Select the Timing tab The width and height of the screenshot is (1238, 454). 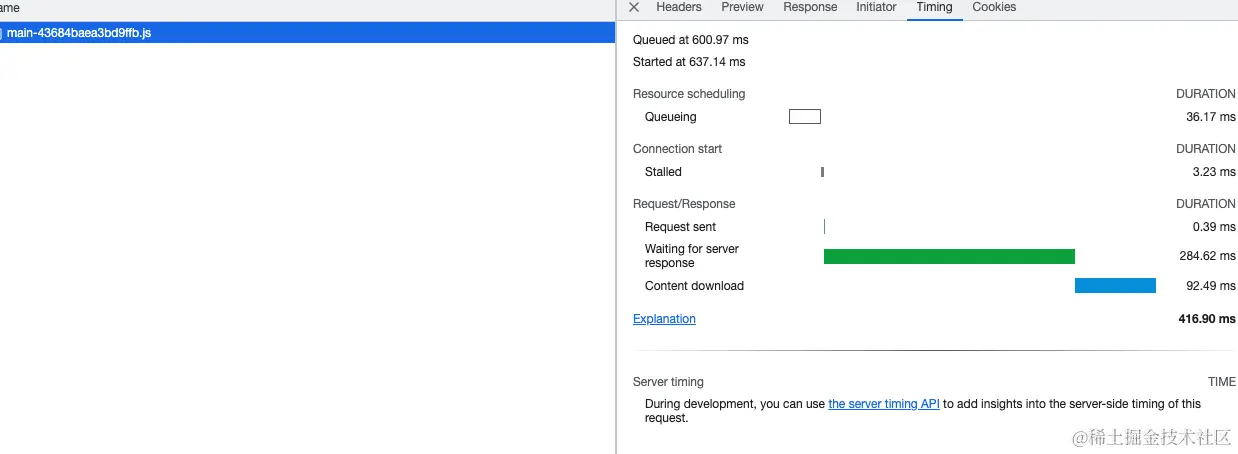point(934,7)
